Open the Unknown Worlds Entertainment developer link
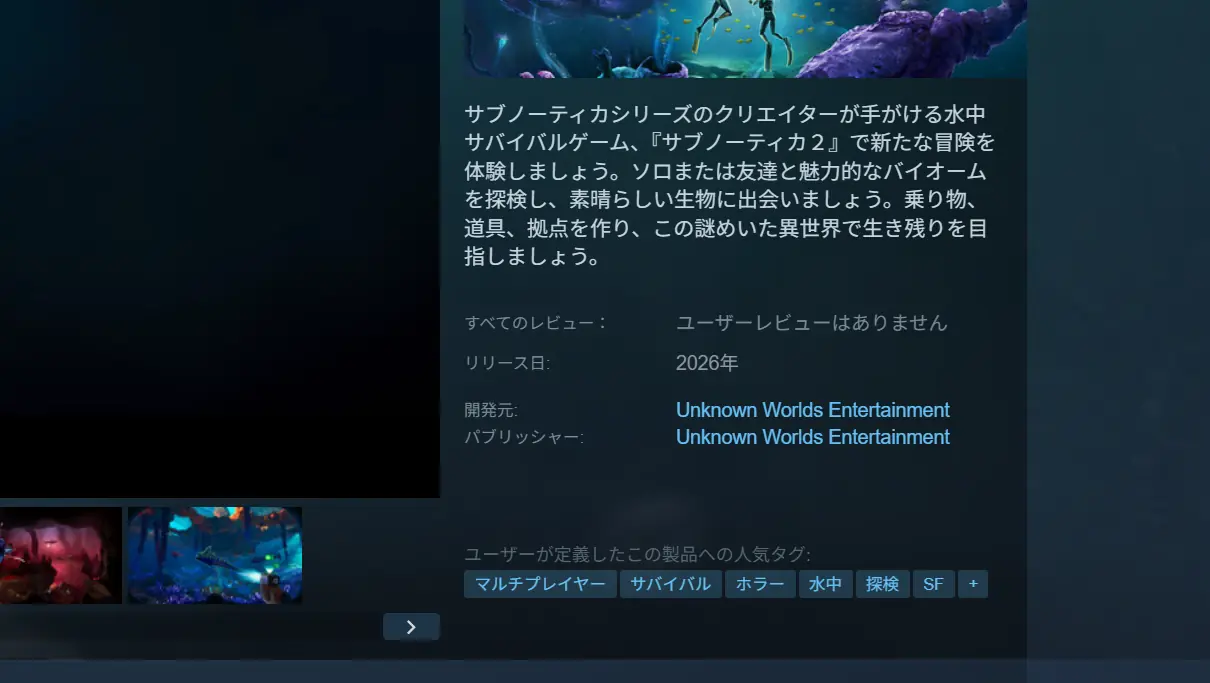1210x683 pixels. click(x=813, y=410)
